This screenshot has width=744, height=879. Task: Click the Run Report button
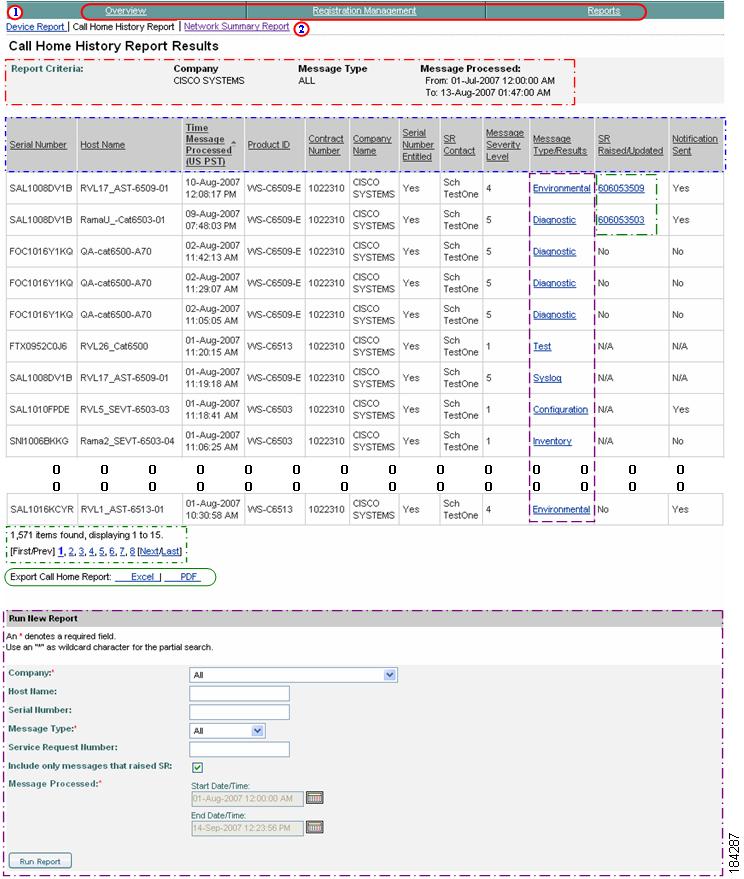coord(40,861)
